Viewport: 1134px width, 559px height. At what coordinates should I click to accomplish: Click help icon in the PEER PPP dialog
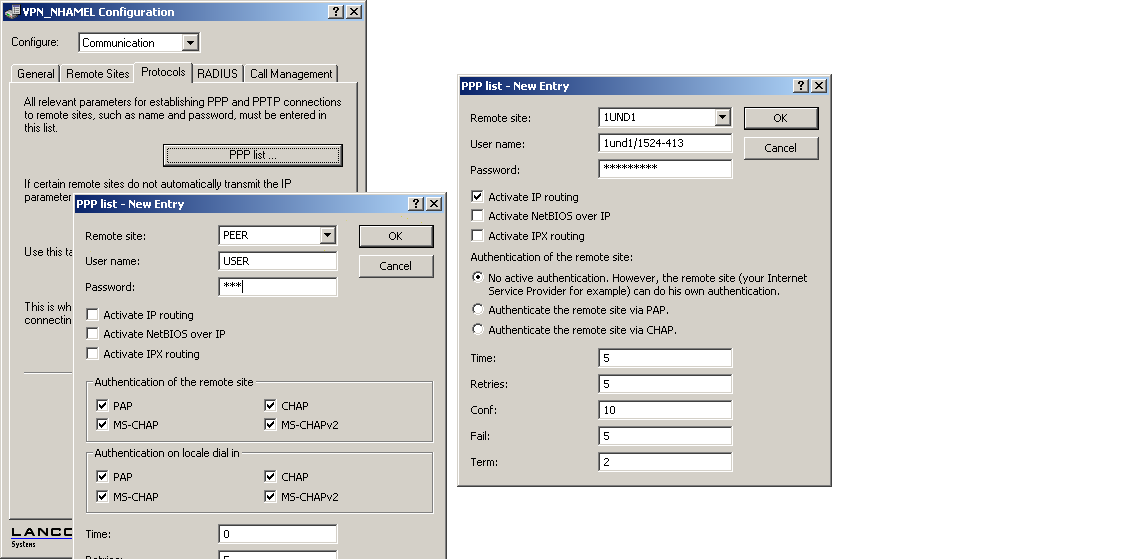click(x=416, y=204)
